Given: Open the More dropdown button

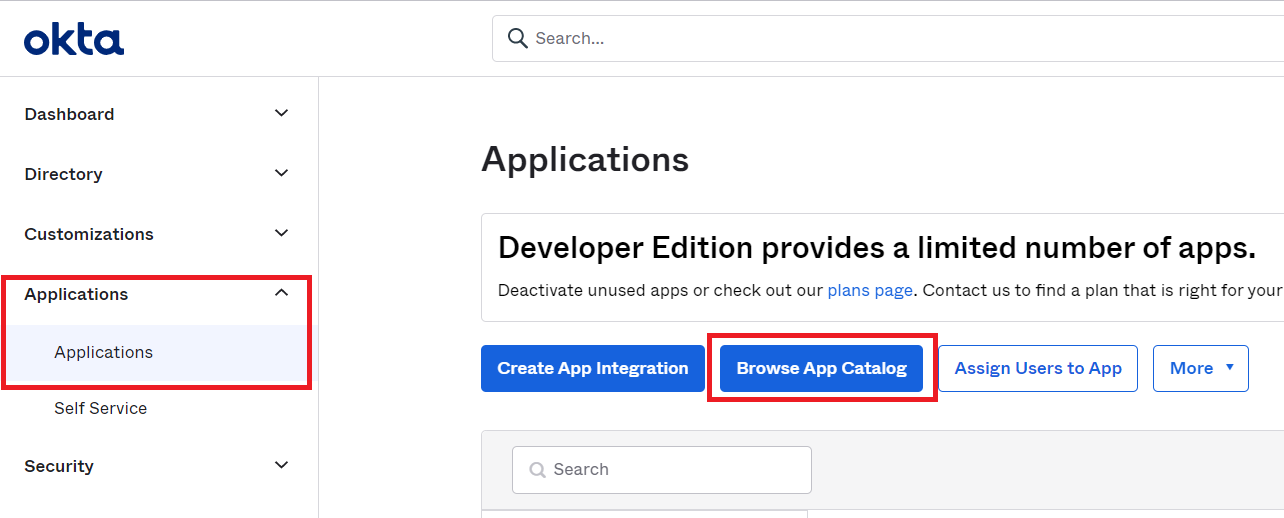Looking at the screenshot, I should coord(1201,368).
